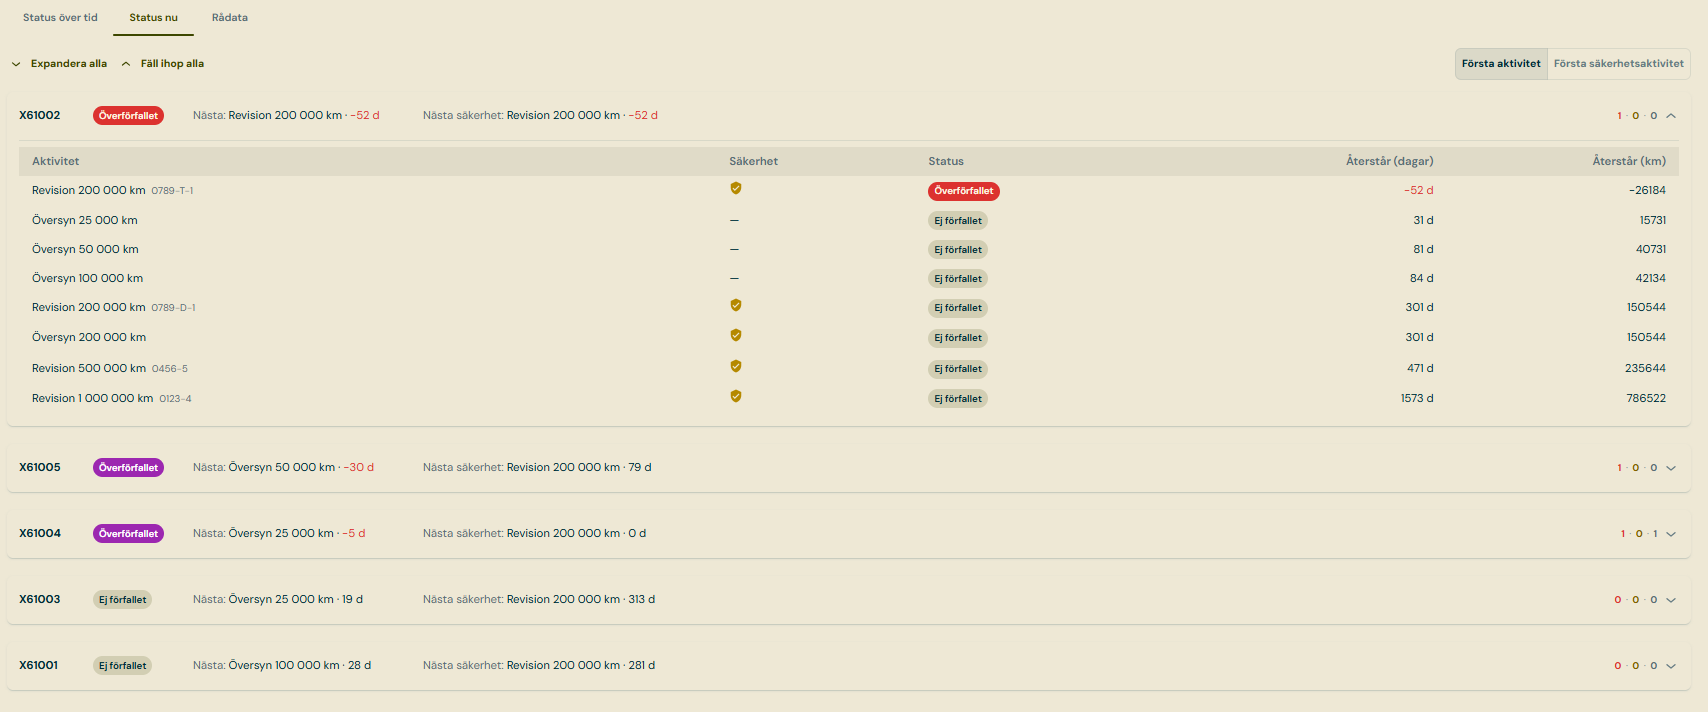Select the Översyn 200 000 km activity row

click(848, 337)
